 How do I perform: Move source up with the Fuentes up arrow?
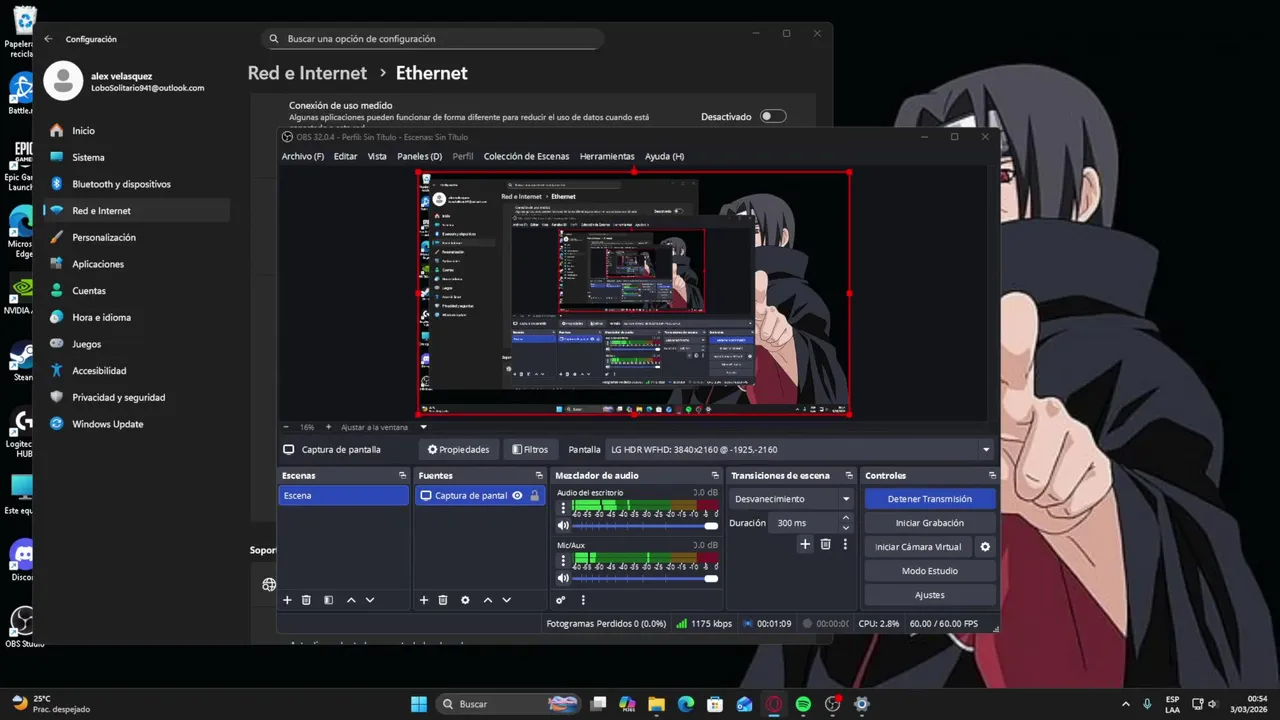pos(488,600)
